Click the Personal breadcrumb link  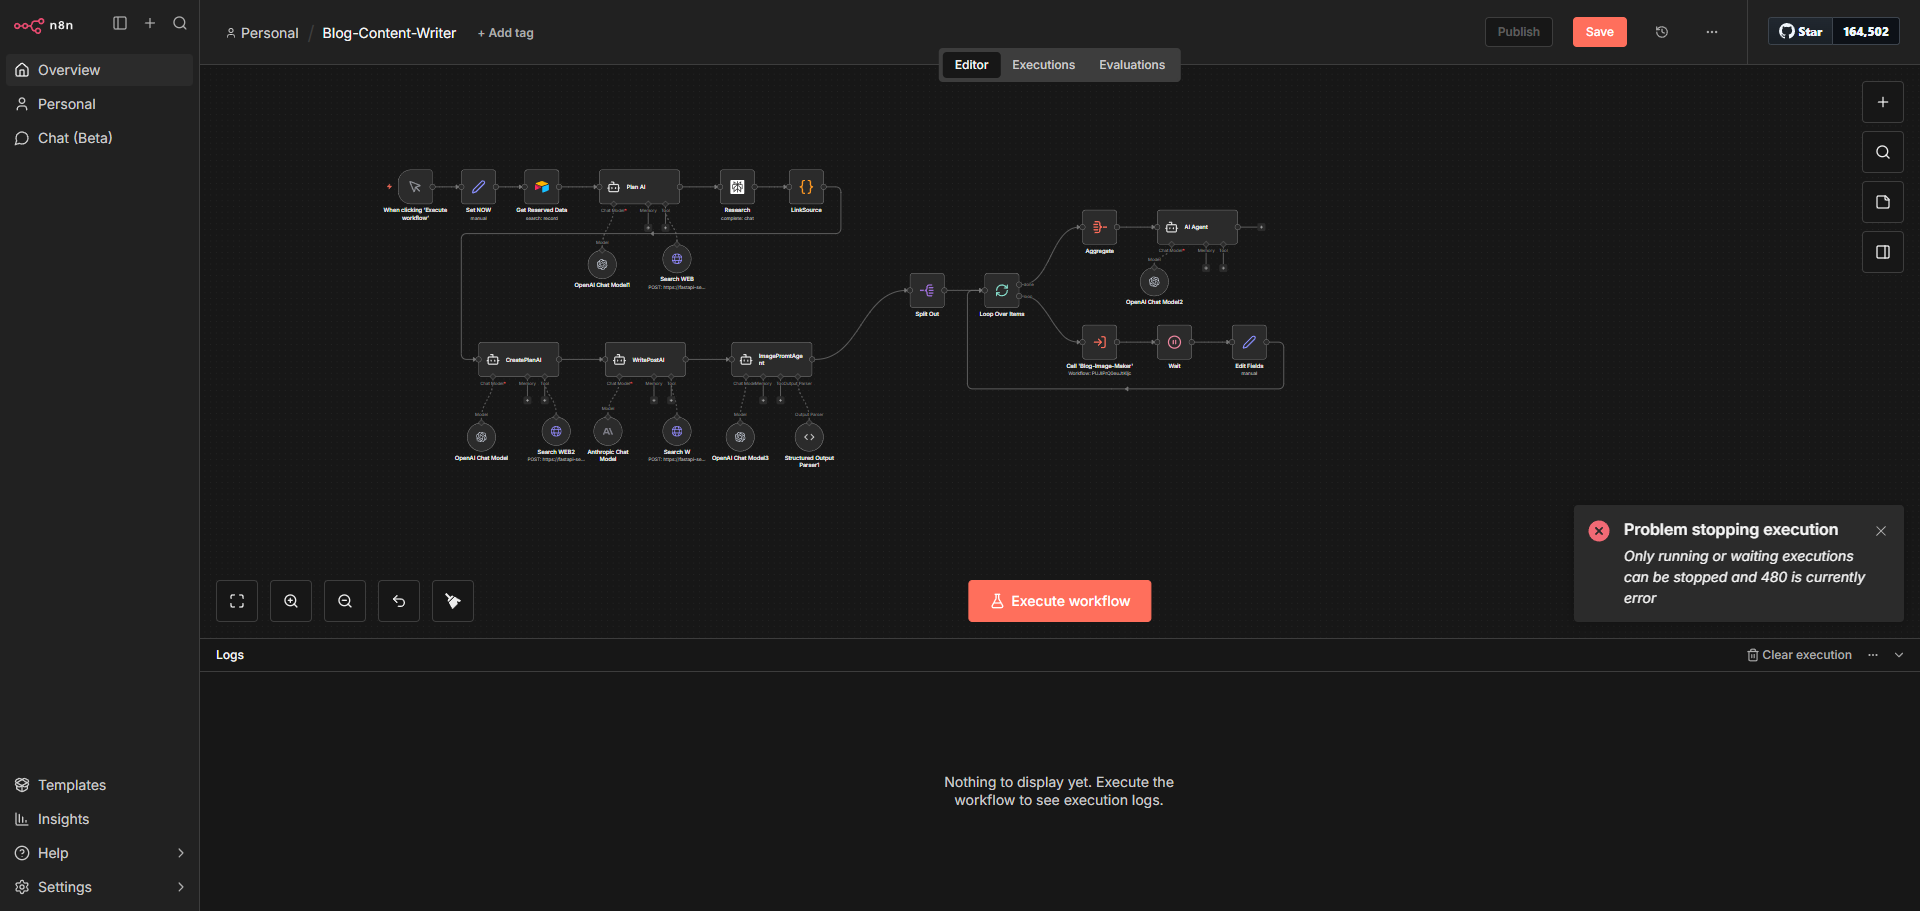262,33
